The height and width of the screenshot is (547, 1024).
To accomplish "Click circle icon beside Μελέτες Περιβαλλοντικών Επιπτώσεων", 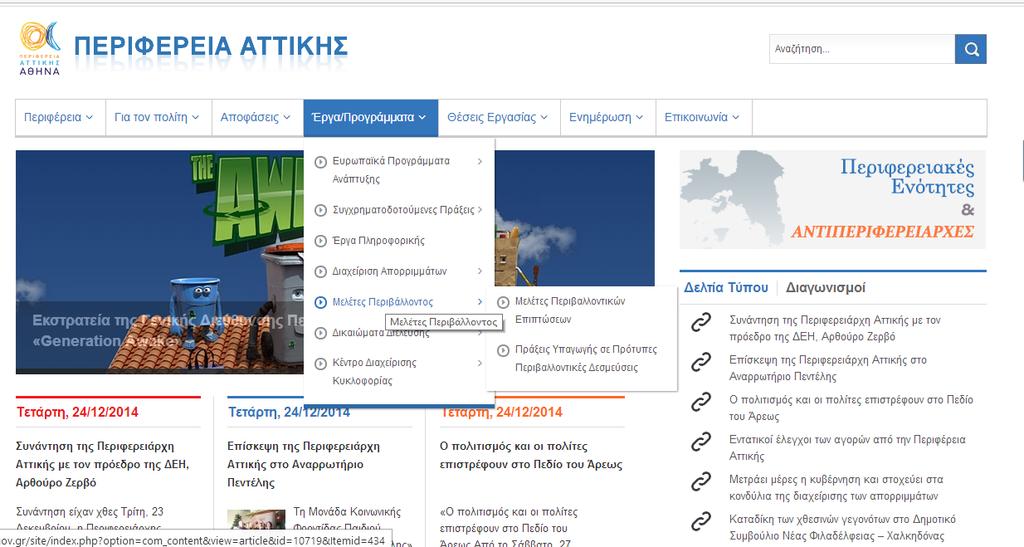I will (504, 302).
